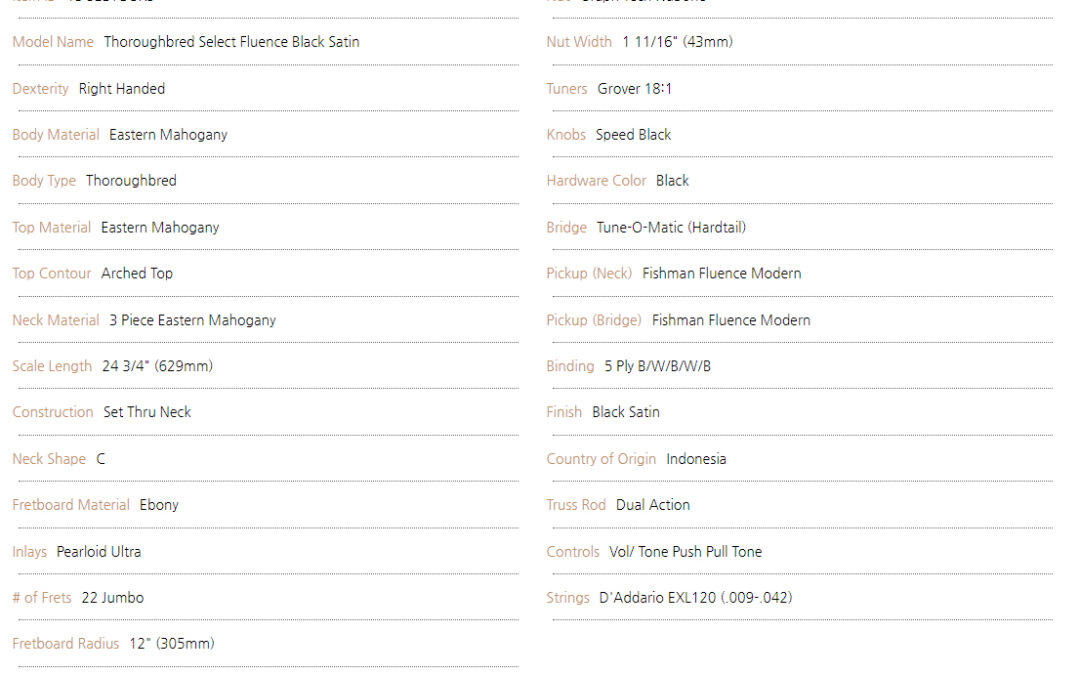Click the 'Controls' label
The height and width of the screenshot is (675, 1080).
pos(573,552)
